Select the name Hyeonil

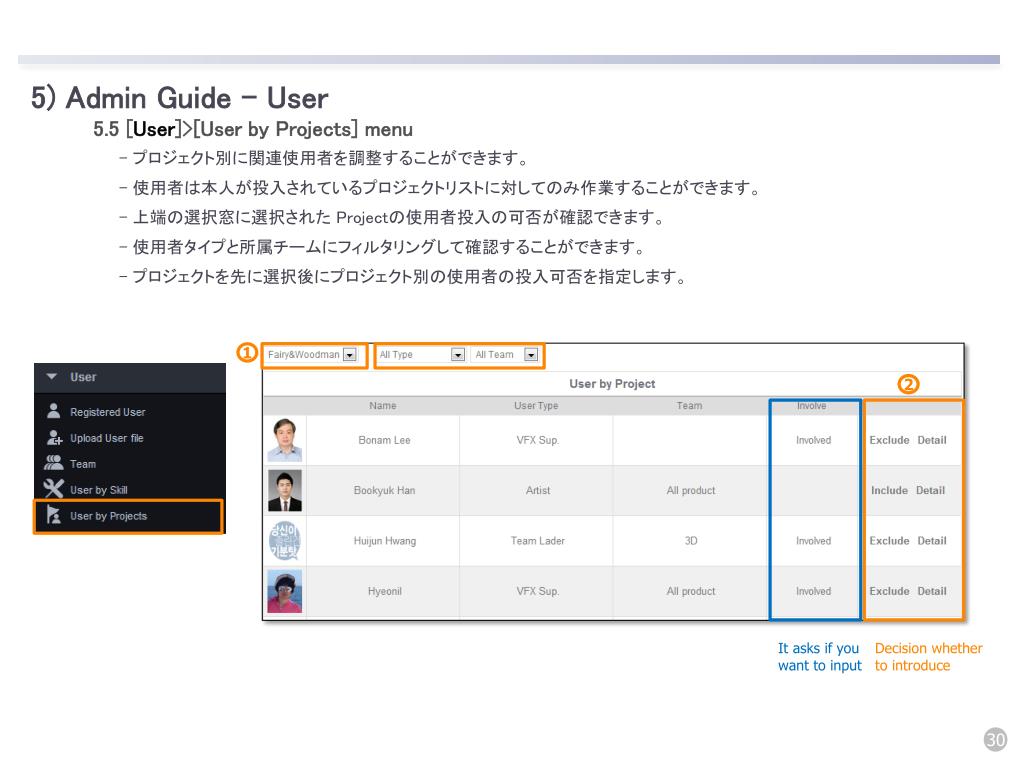[x=385, y=591]
